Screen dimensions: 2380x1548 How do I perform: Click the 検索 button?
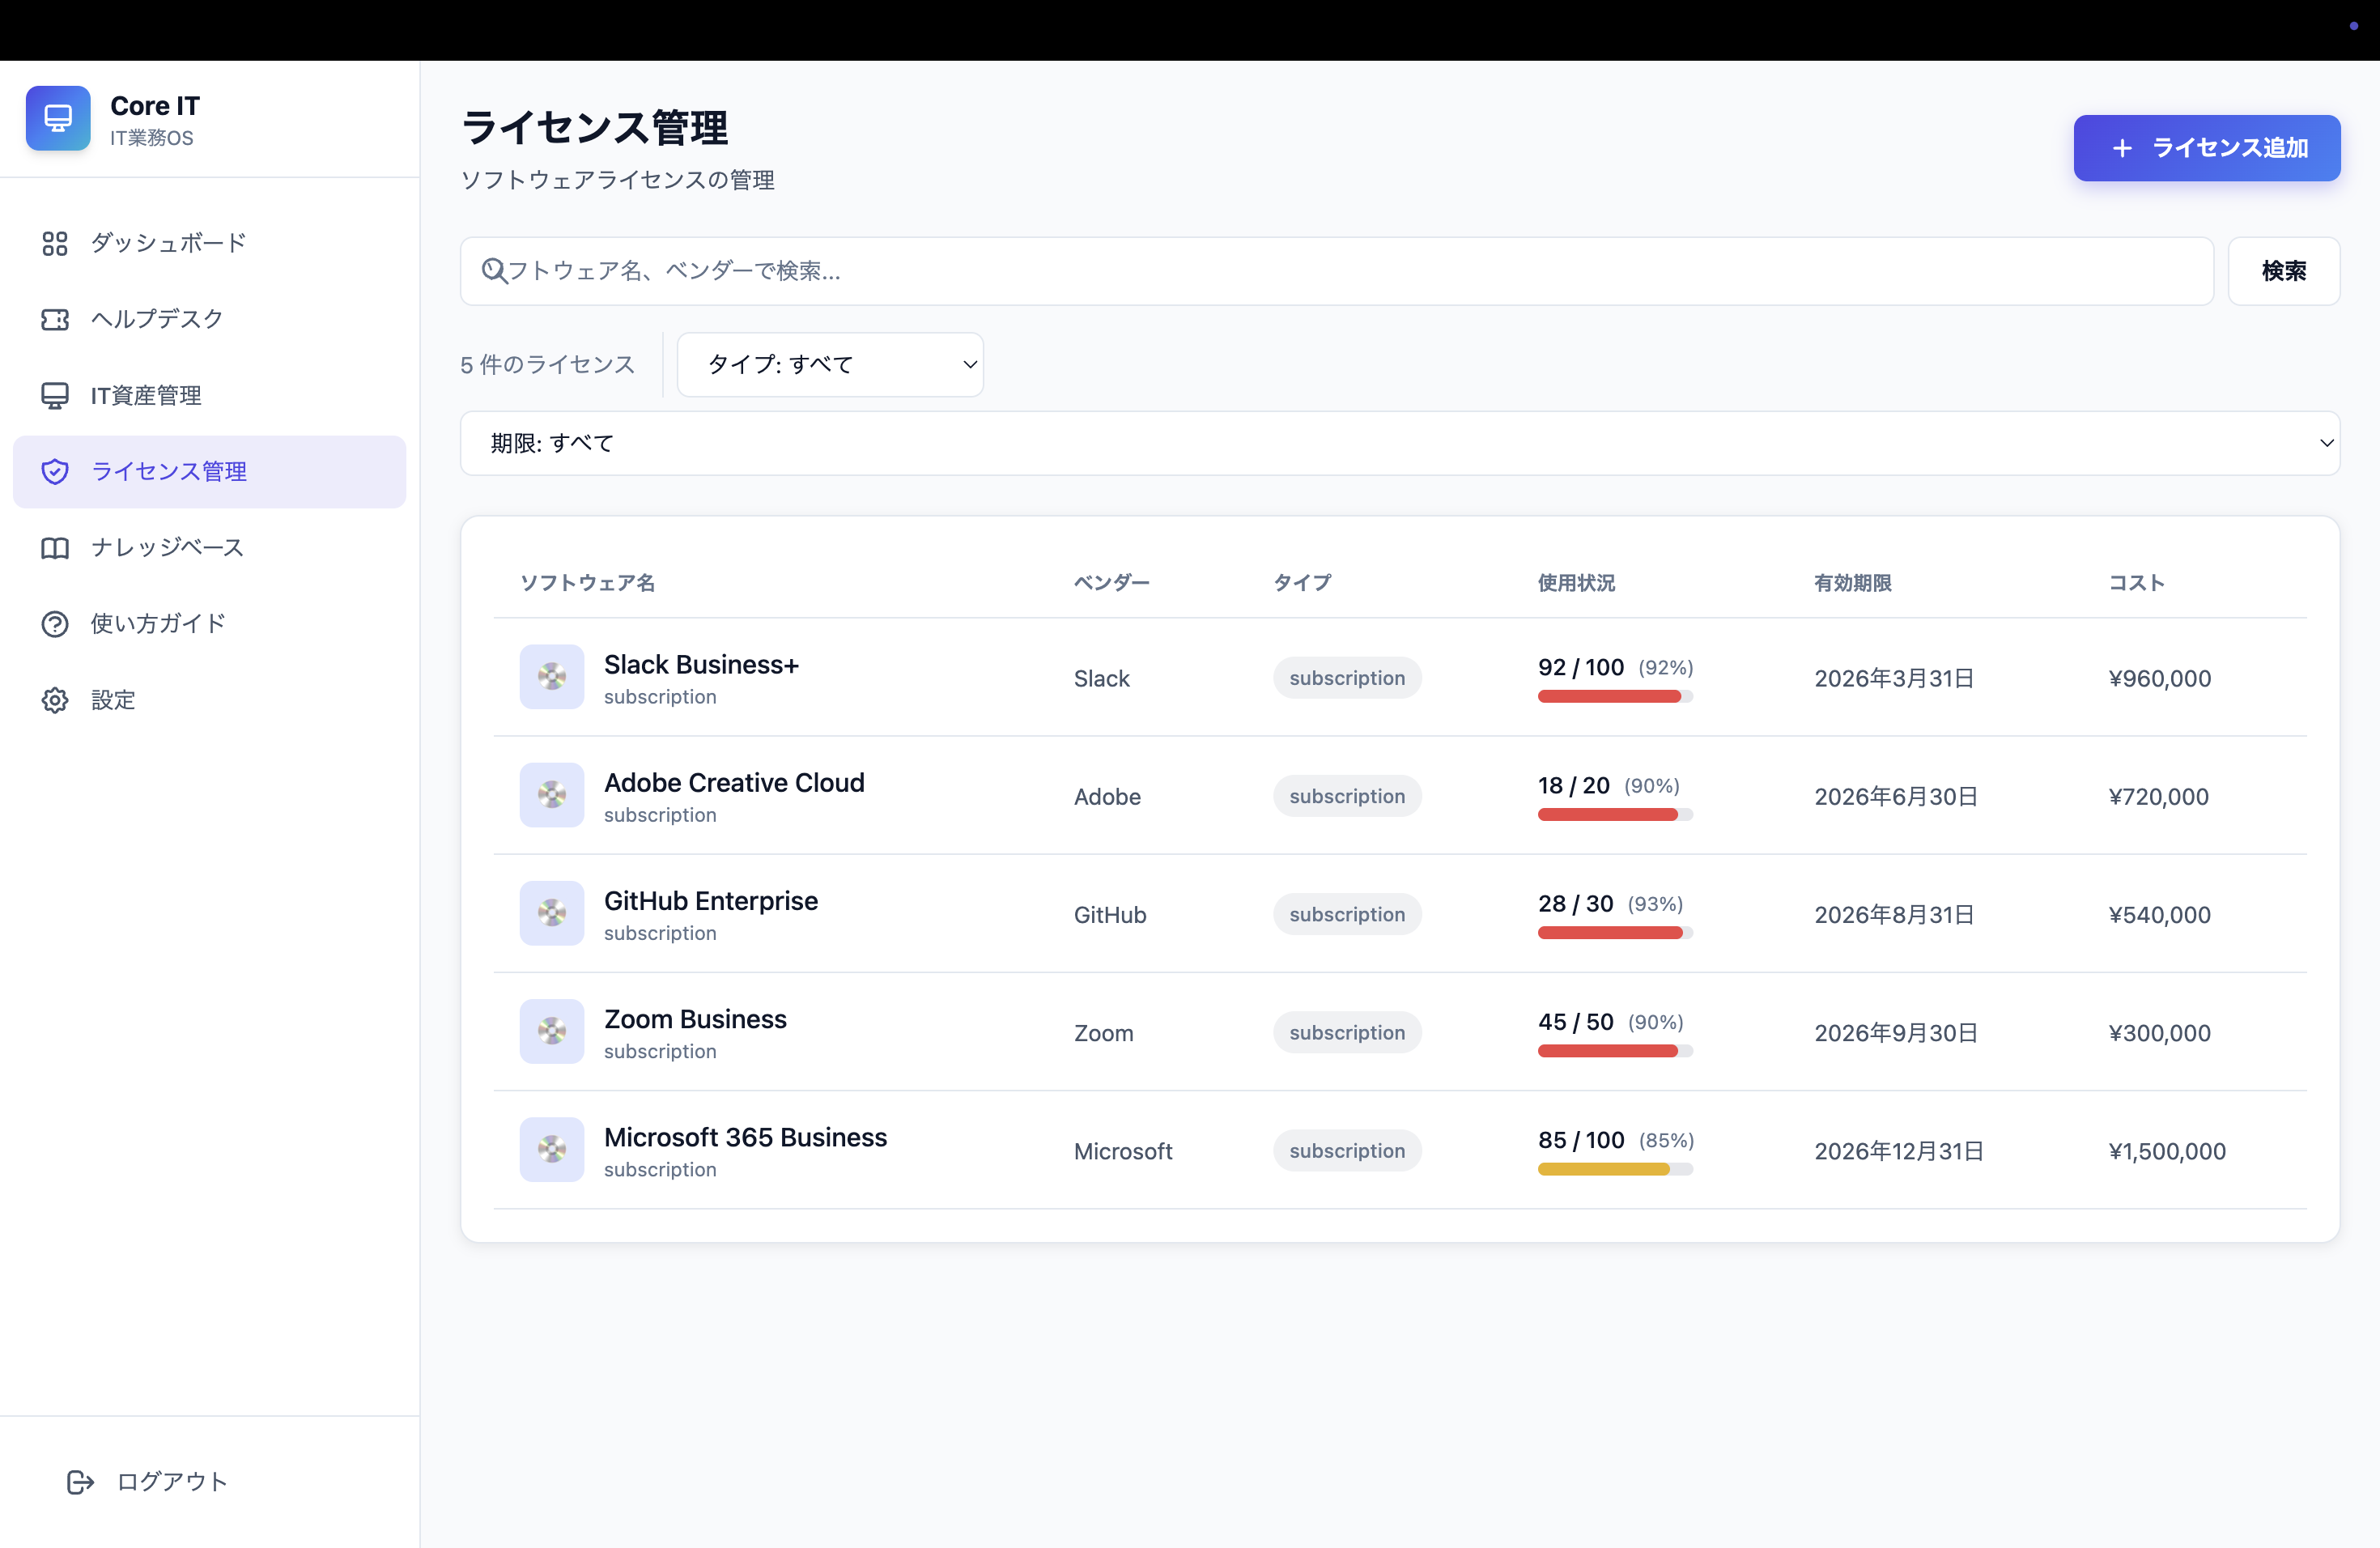tap(2283, 271)
